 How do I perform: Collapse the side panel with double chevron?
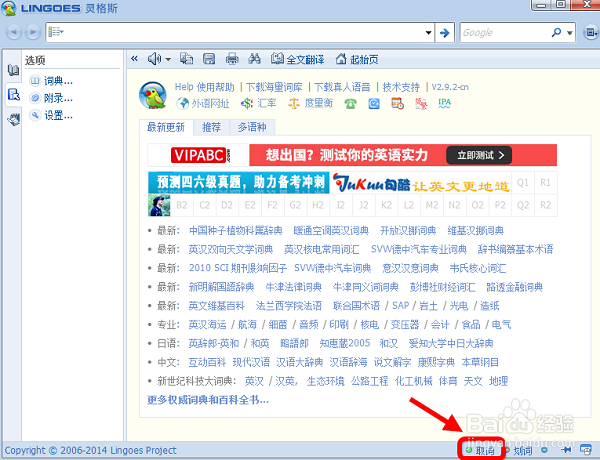(134, 59)
